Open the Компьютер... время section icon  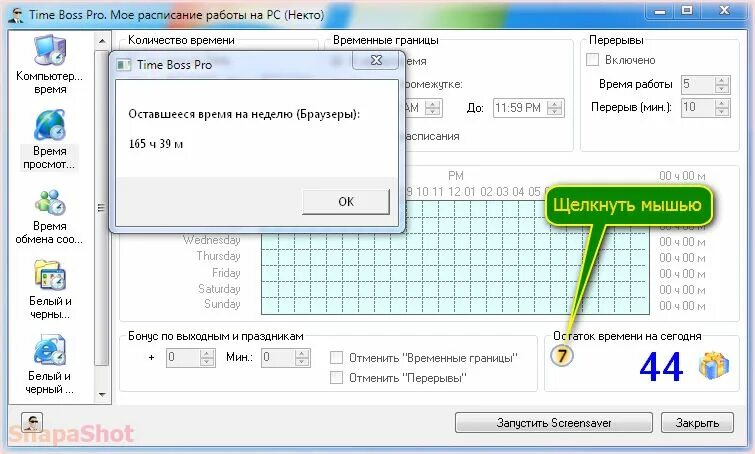[50, 50]
